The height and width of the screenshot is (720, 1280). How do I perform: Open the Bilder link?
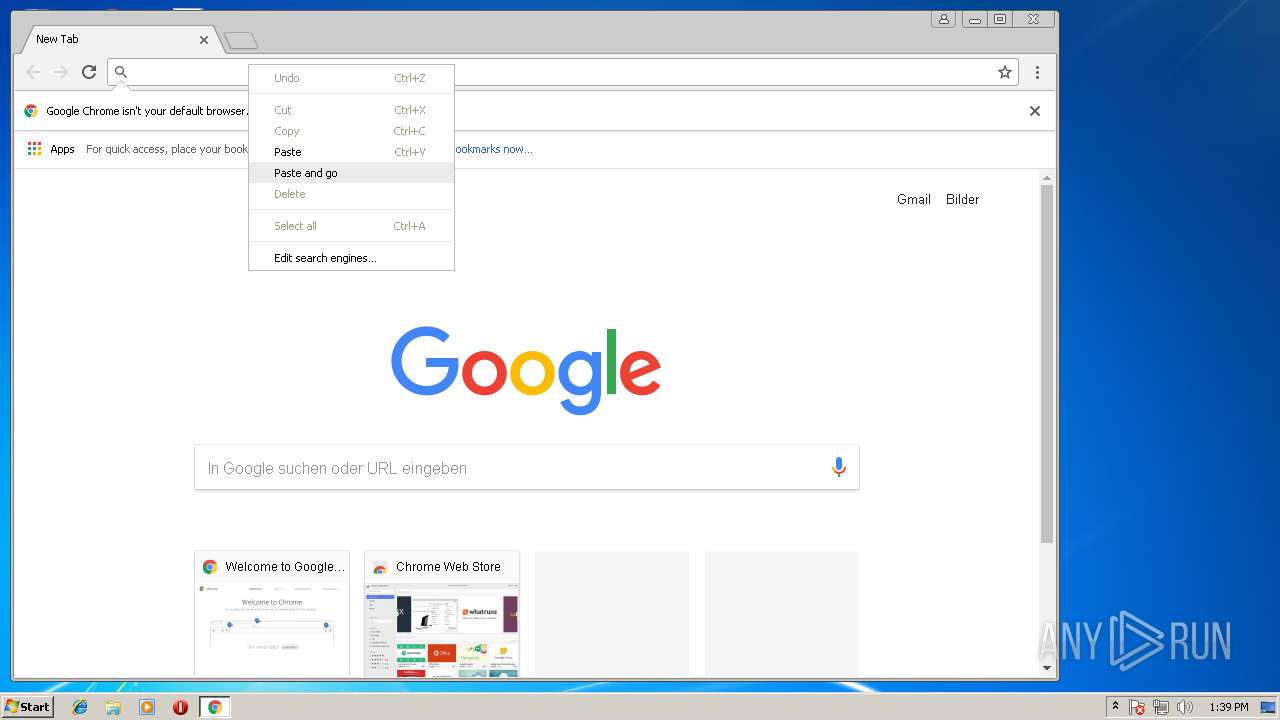coord(963,199)
